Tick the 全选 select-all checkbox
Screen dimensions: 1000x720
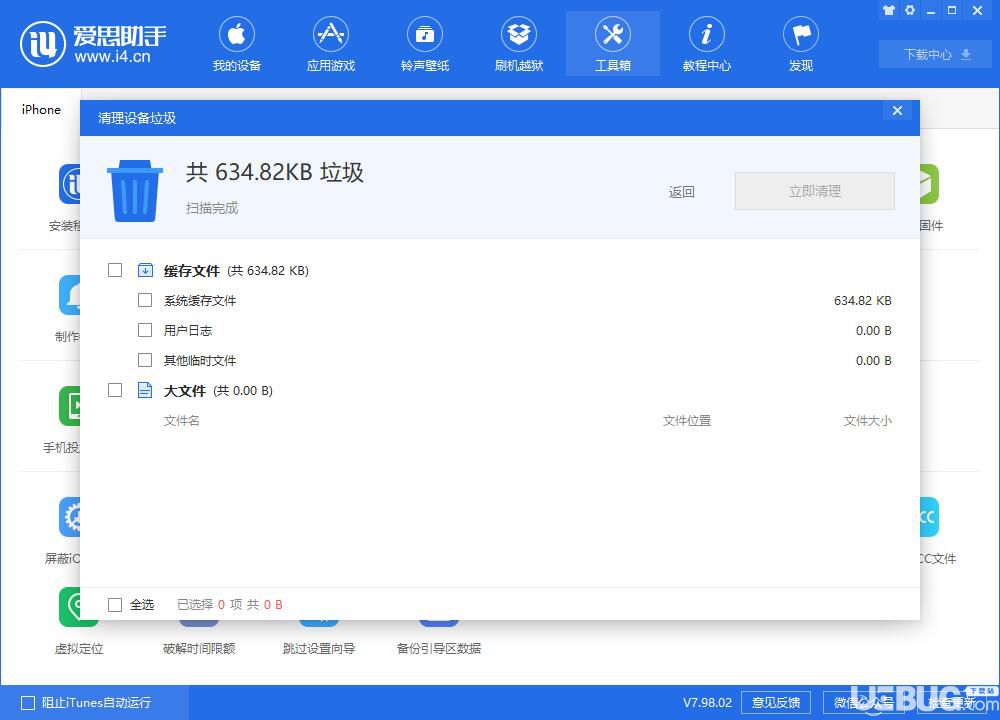(x=115, y=605)
